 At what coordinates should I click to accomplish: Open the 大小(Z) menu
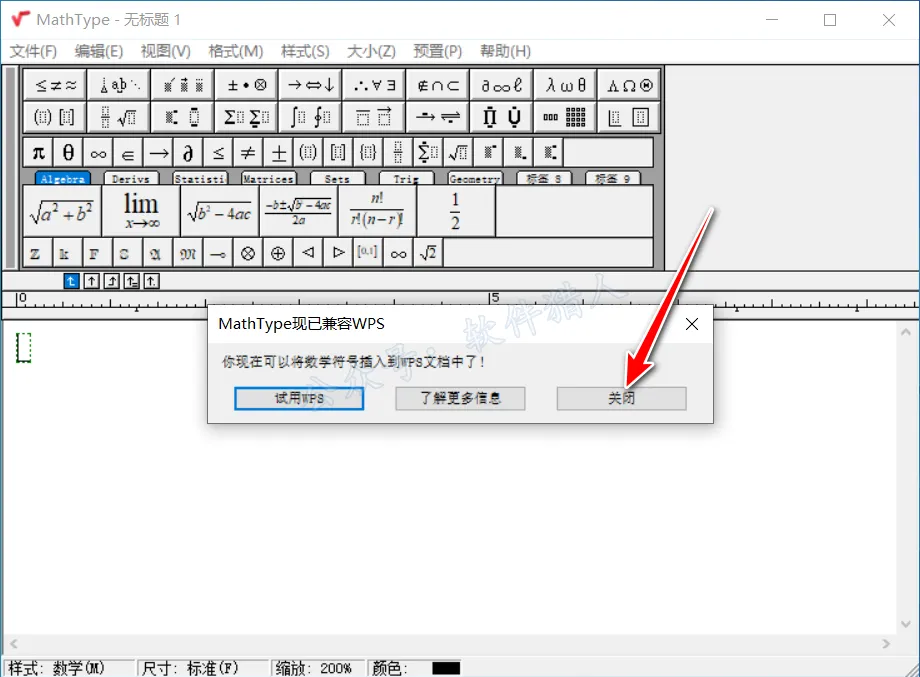tap(371, 52)
